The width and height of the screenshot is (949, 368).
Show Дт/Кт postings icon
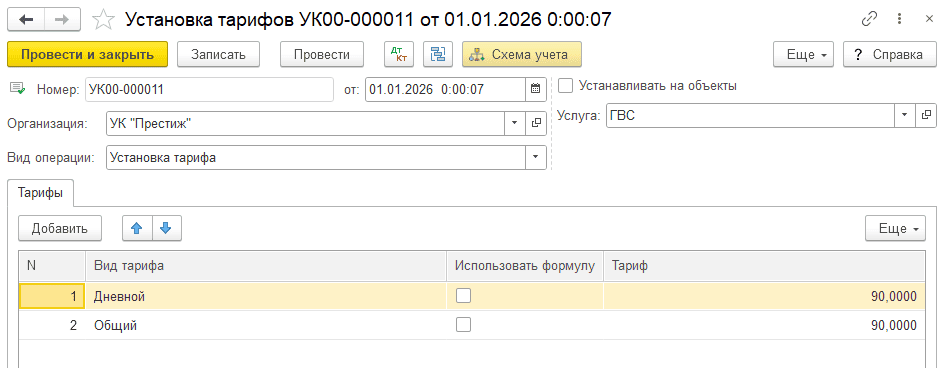(398, 54)
